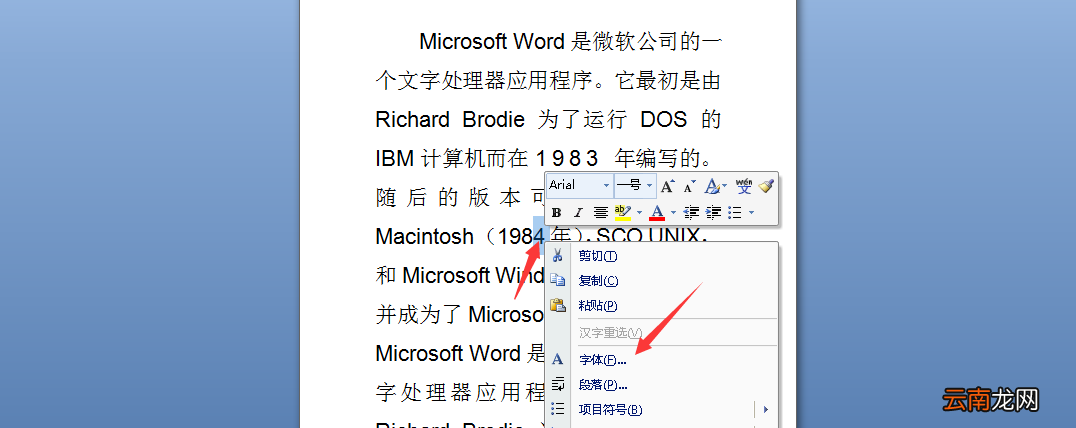Click the text 'Microsoft Word' in first line
Viewport: 1076px width, 428px height.
(492, 41)
